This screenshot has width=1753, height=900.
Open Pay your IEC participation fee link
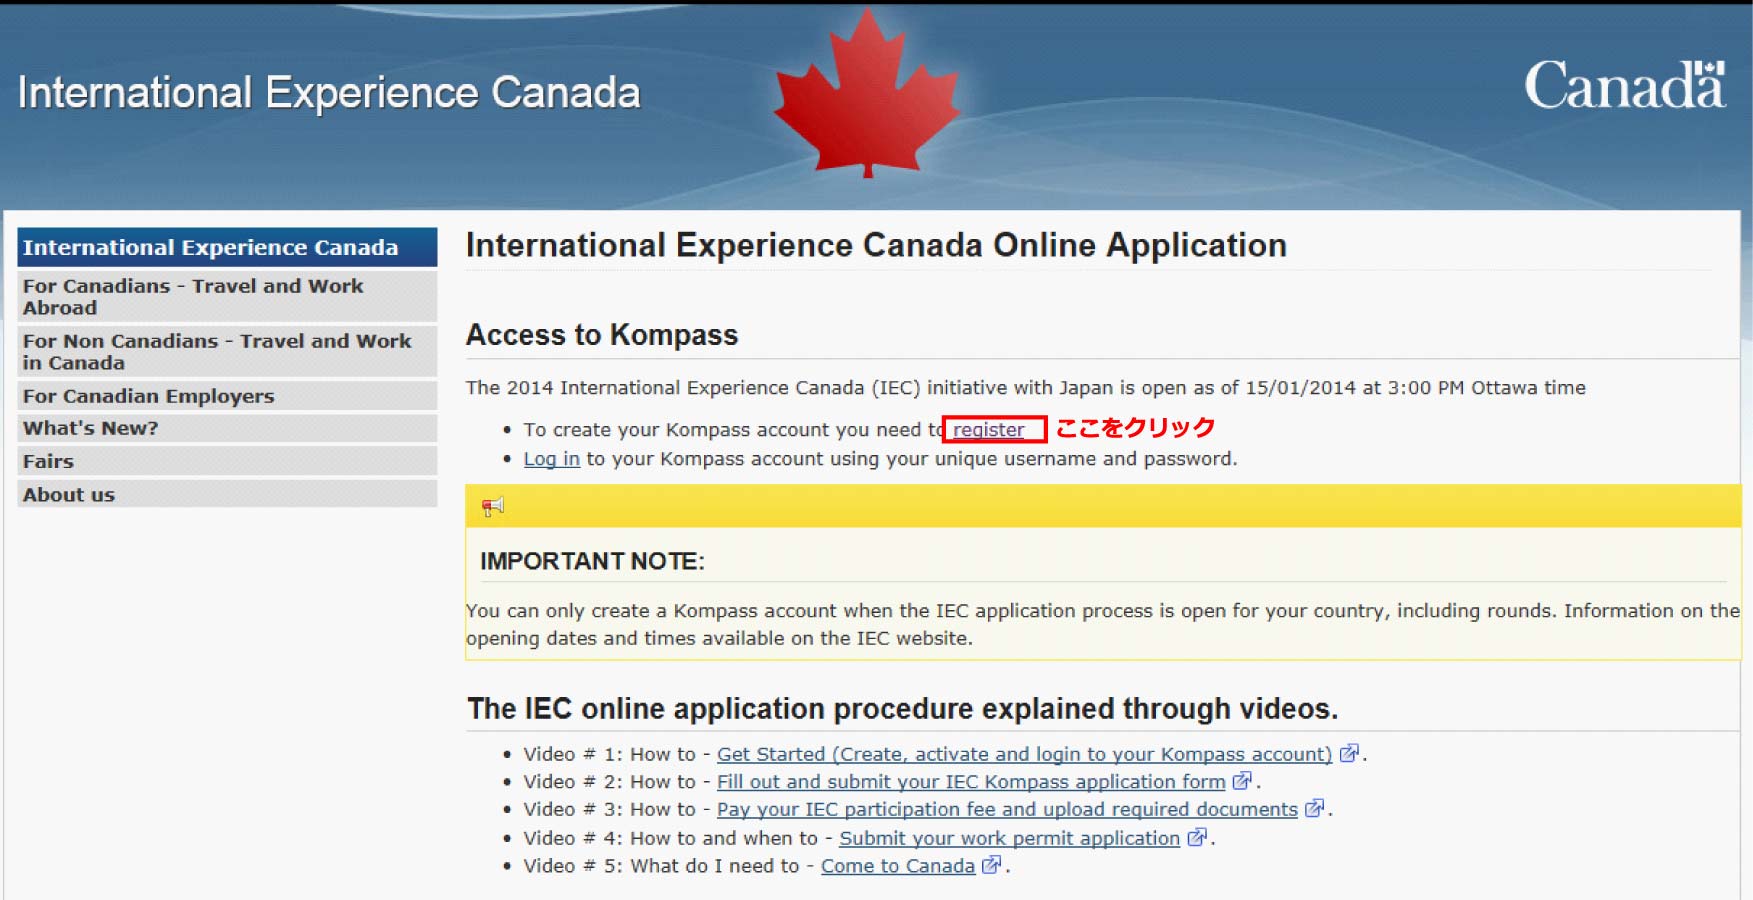pyautogui.click(x=1007, y=809)
